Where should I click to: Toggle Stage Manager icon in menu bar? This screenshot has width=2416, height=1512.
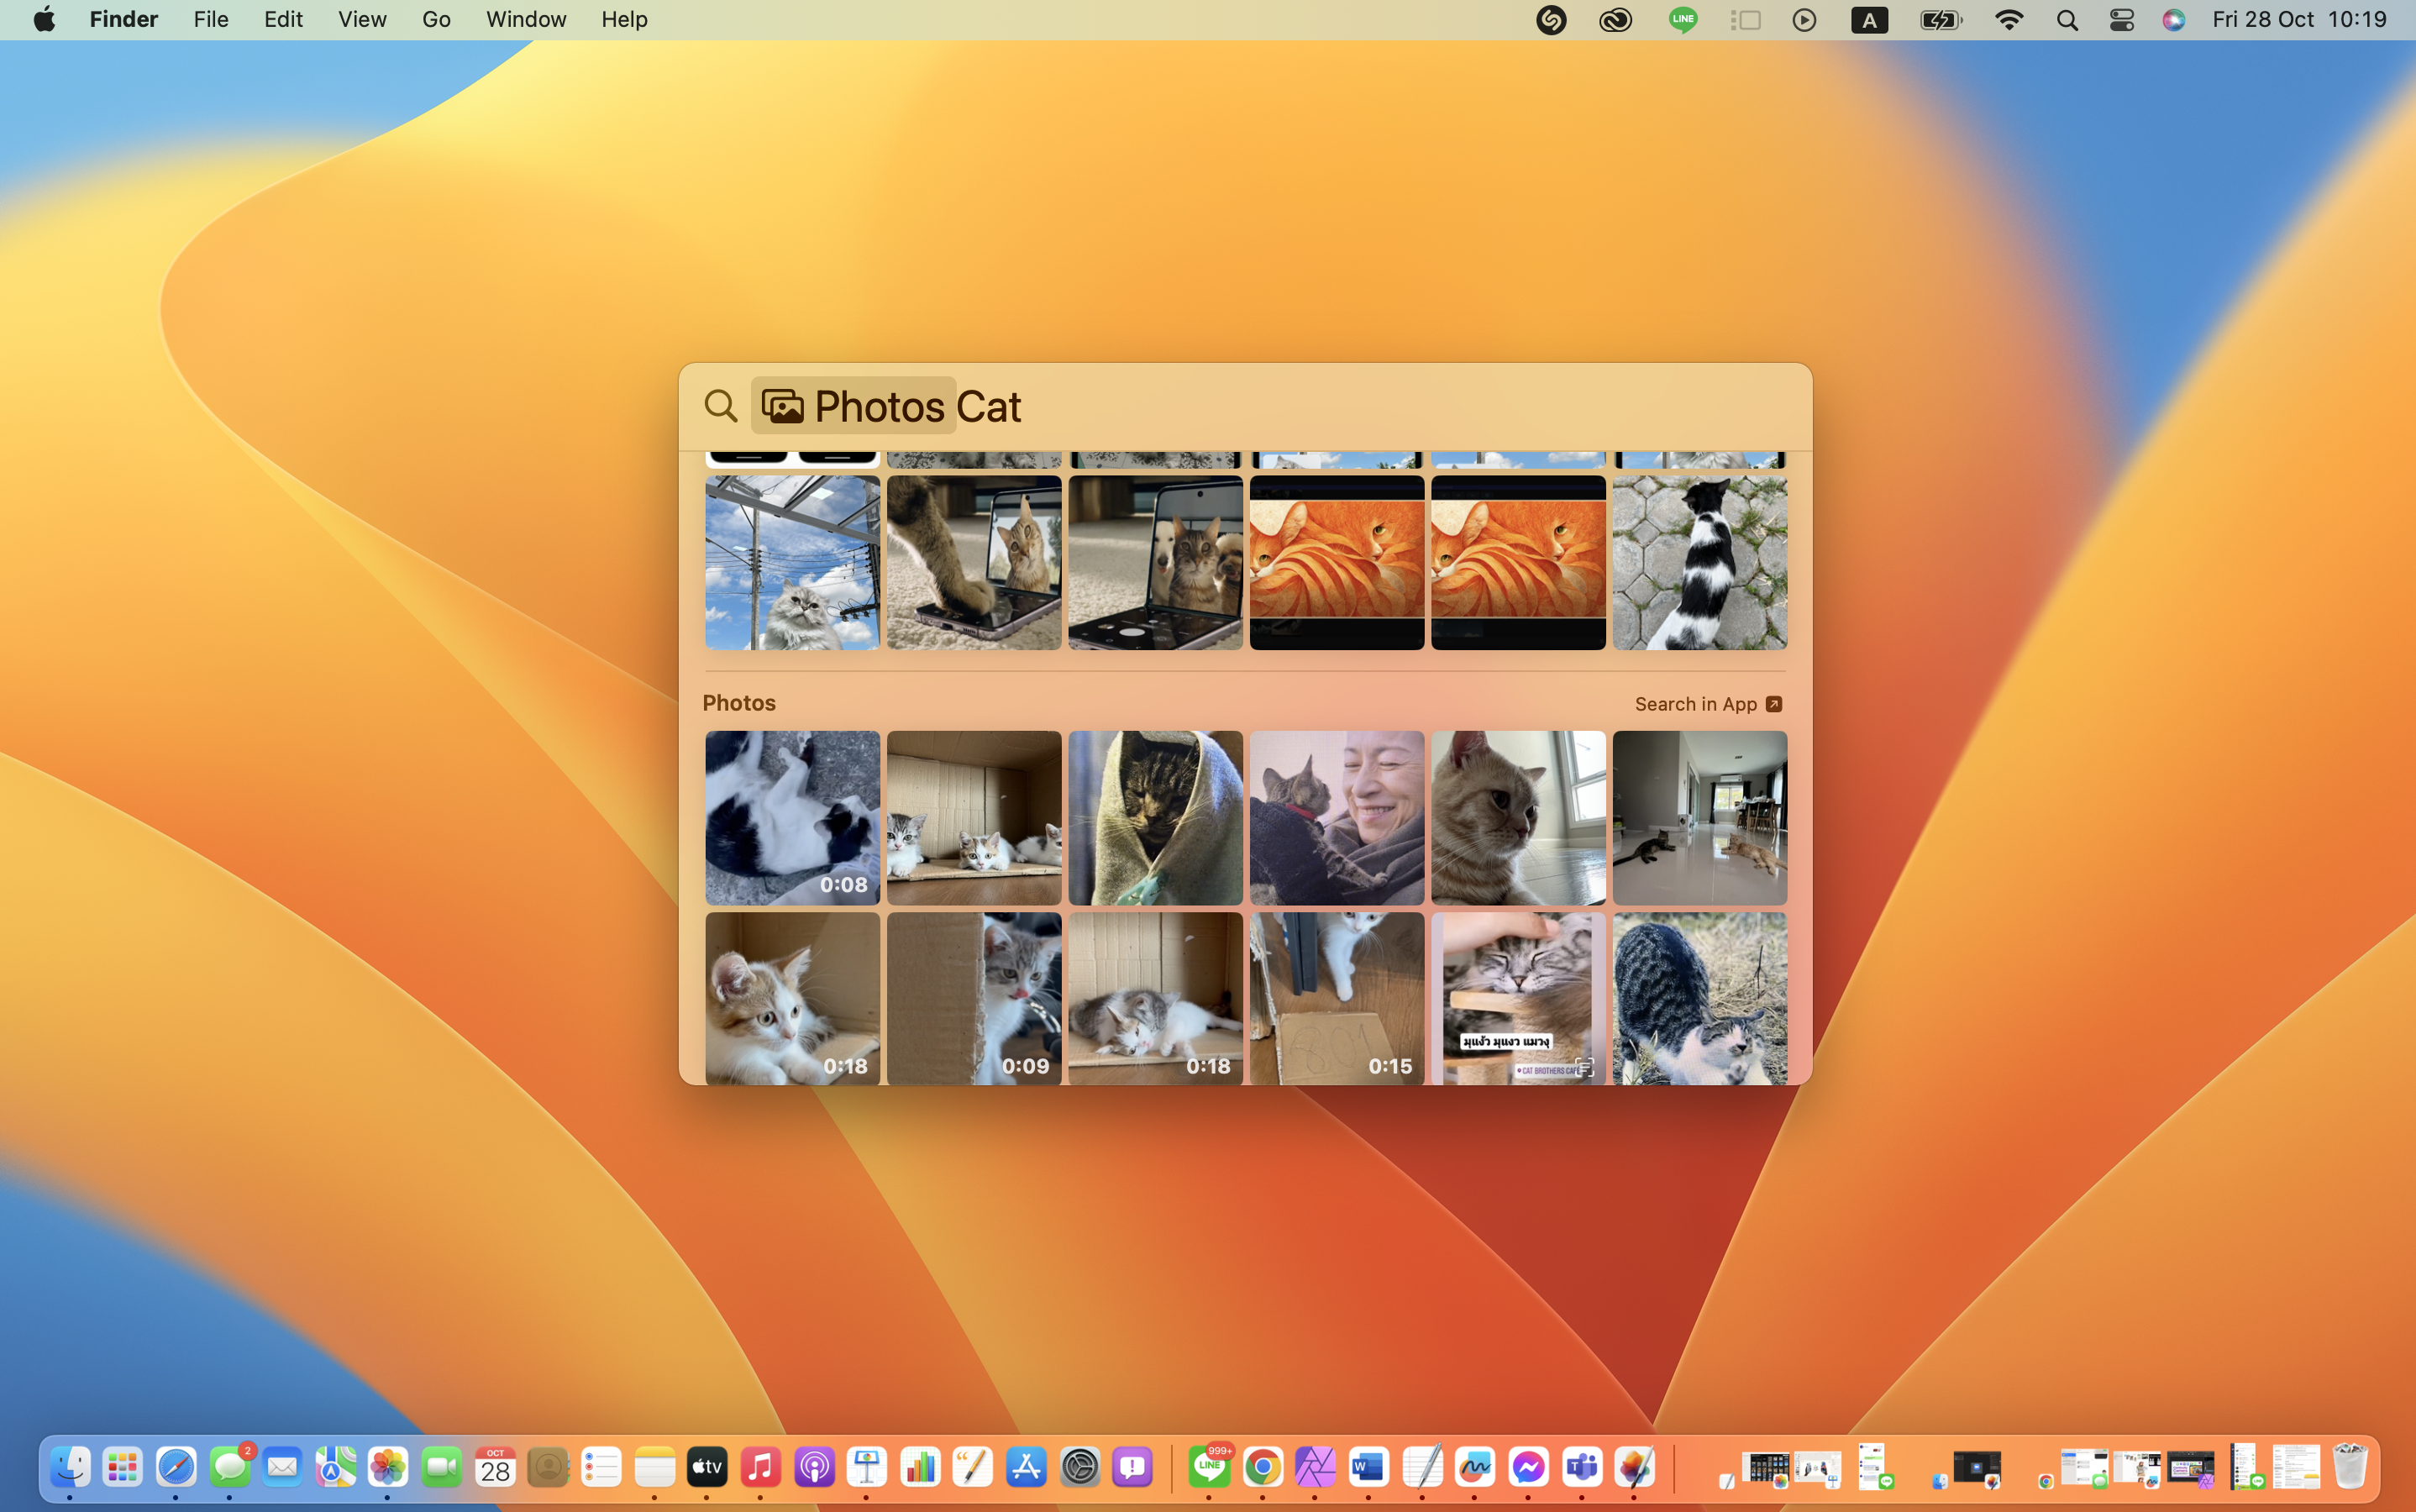click(x=1746, y=20)
